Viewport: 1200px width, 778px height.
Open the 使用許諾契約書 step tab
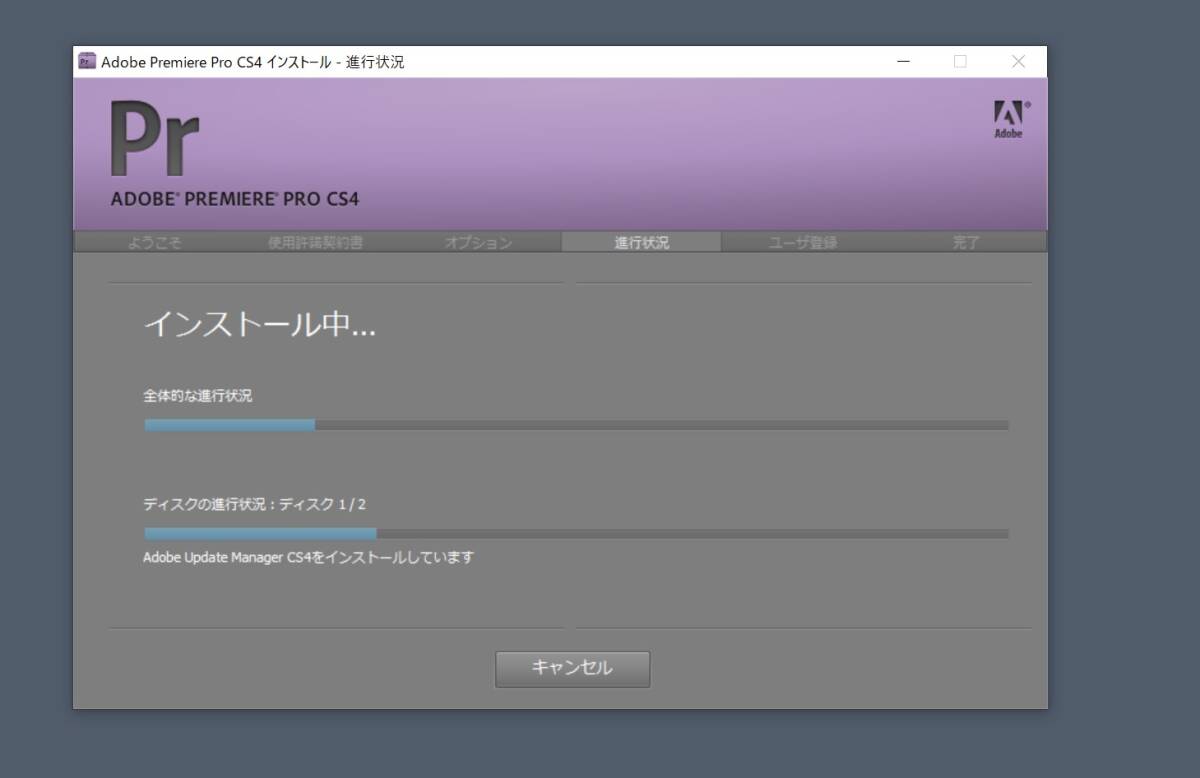point(316,242)
